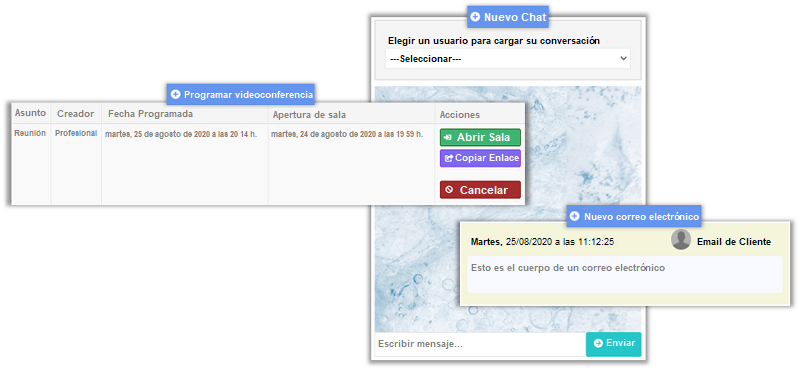The image size is (800, 370).
Task: Click the Enviar button
Action: click(614, 344)
